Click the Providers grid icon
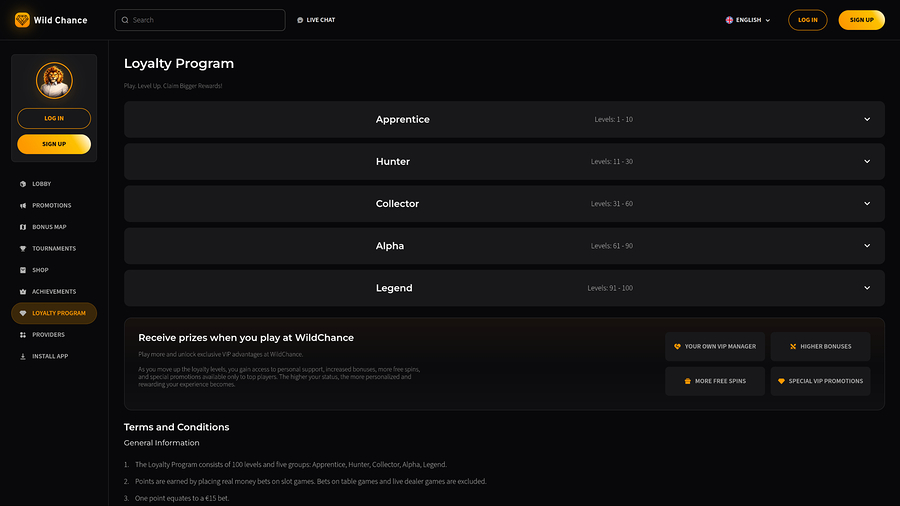 click(23, 334)
